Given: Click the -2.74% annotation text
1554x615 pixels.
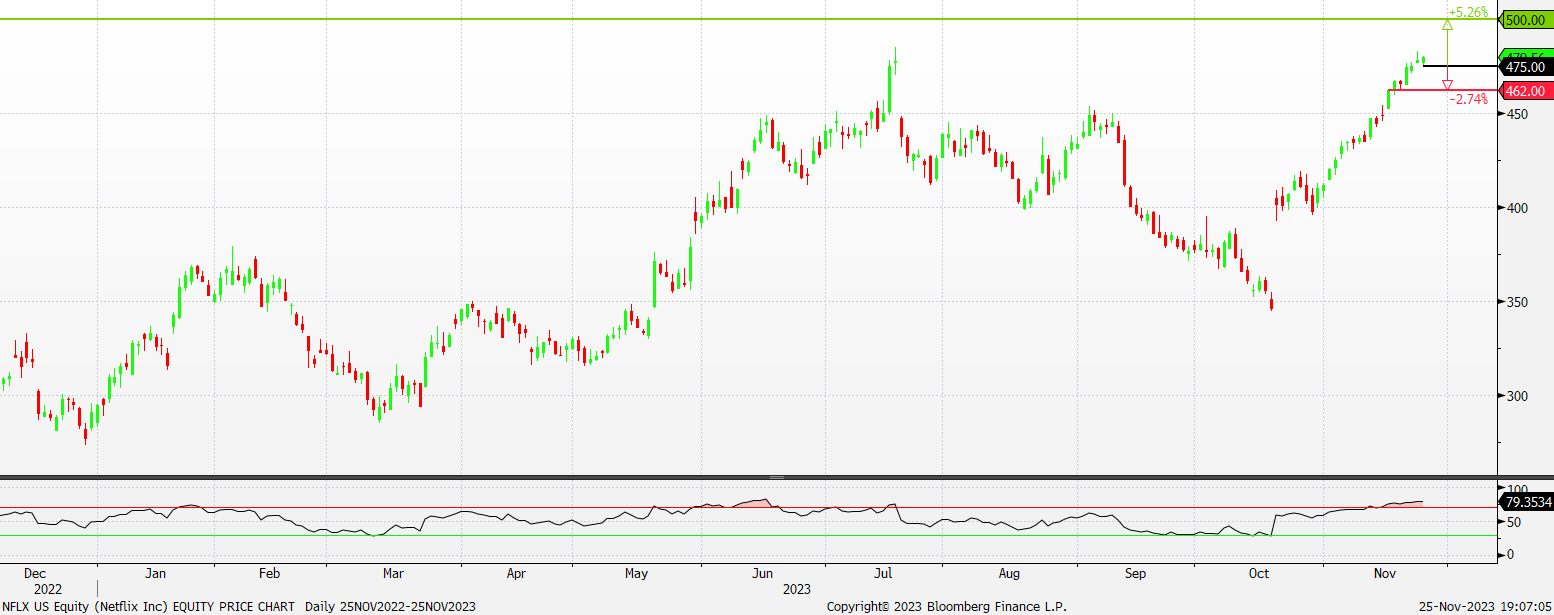Looking at the screenshot, I should tap(1468, 99).
